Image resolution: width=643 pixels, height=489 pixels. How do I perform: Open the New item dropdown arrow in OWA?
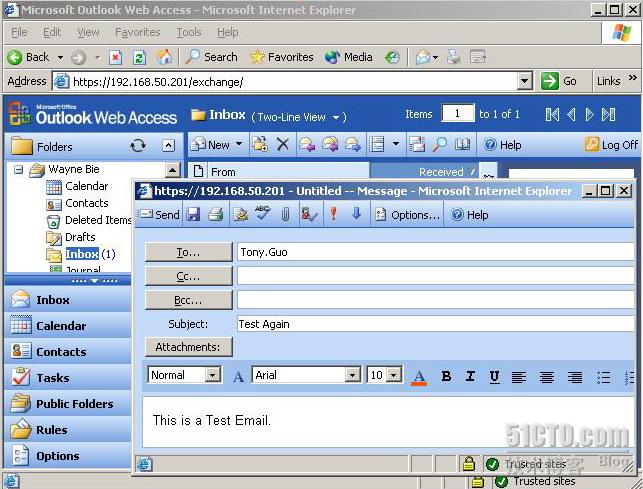[x=239, y=144]
